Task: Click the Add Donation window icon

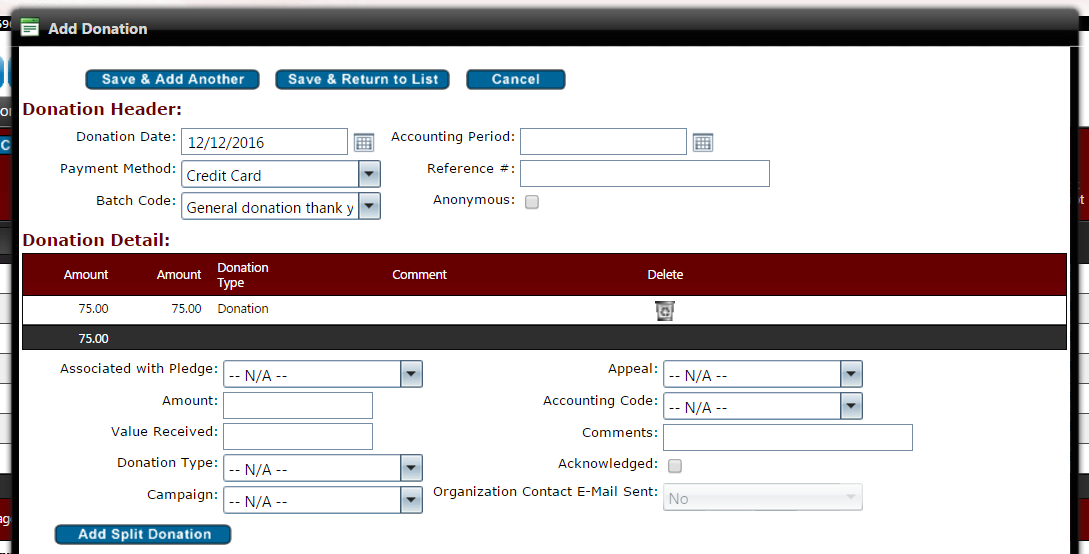Action: click(x=30, y=28)
